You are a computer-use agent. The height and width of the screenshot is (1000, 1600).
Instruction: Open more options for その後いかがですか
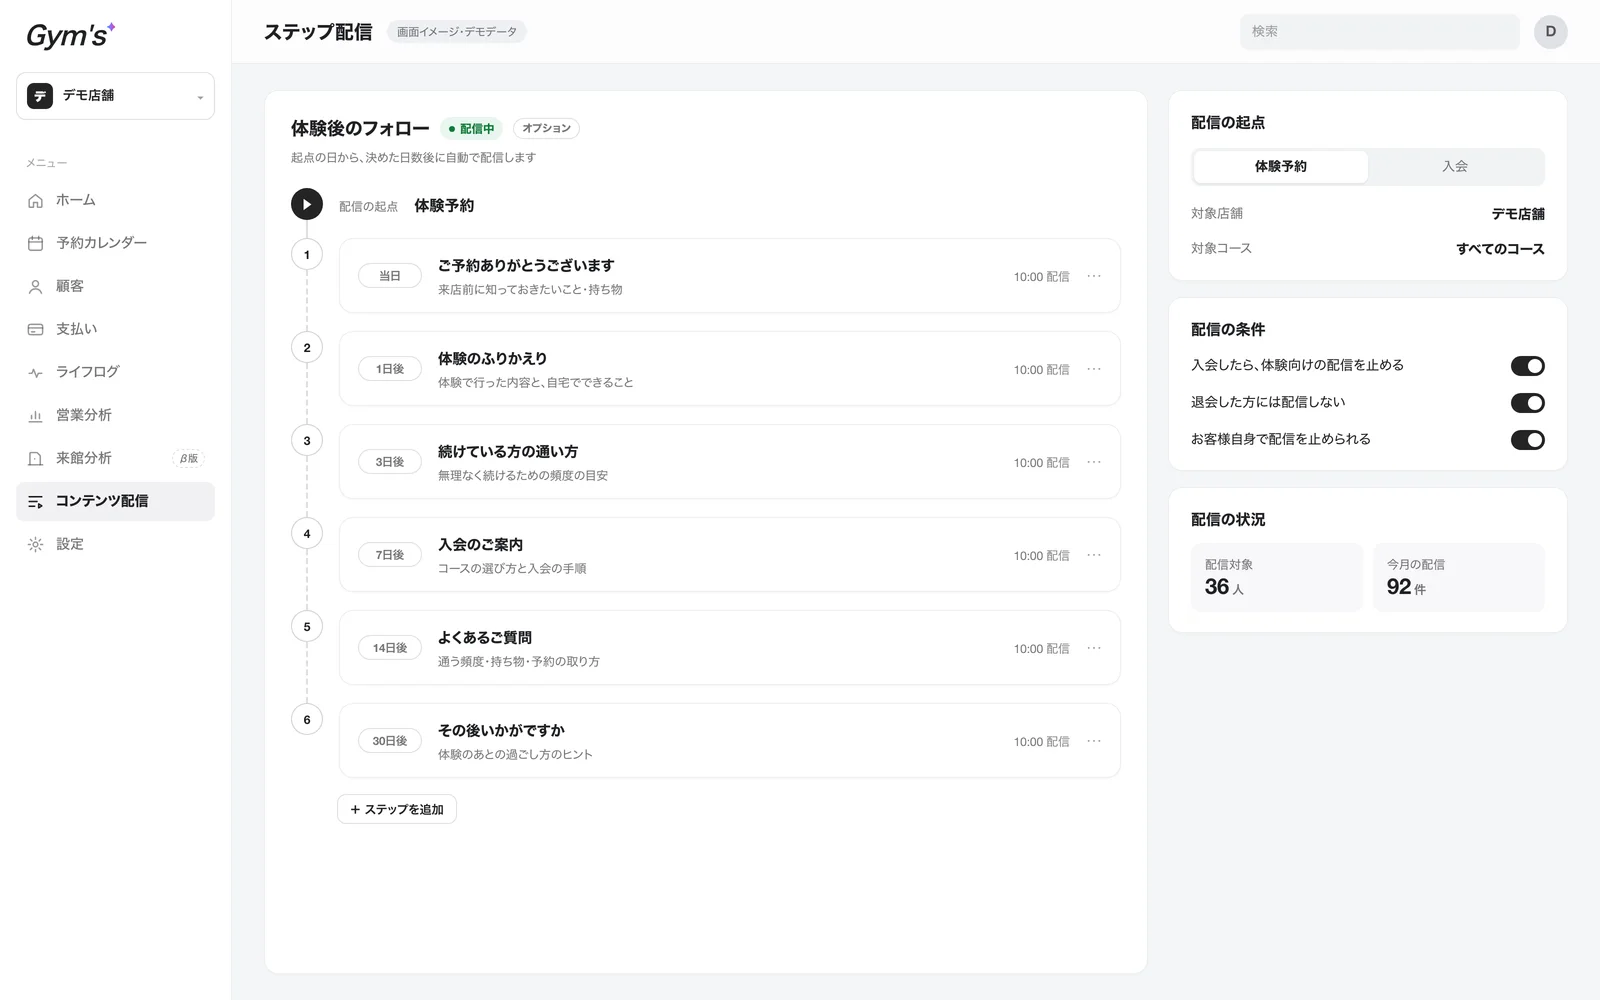point(1094,741)
